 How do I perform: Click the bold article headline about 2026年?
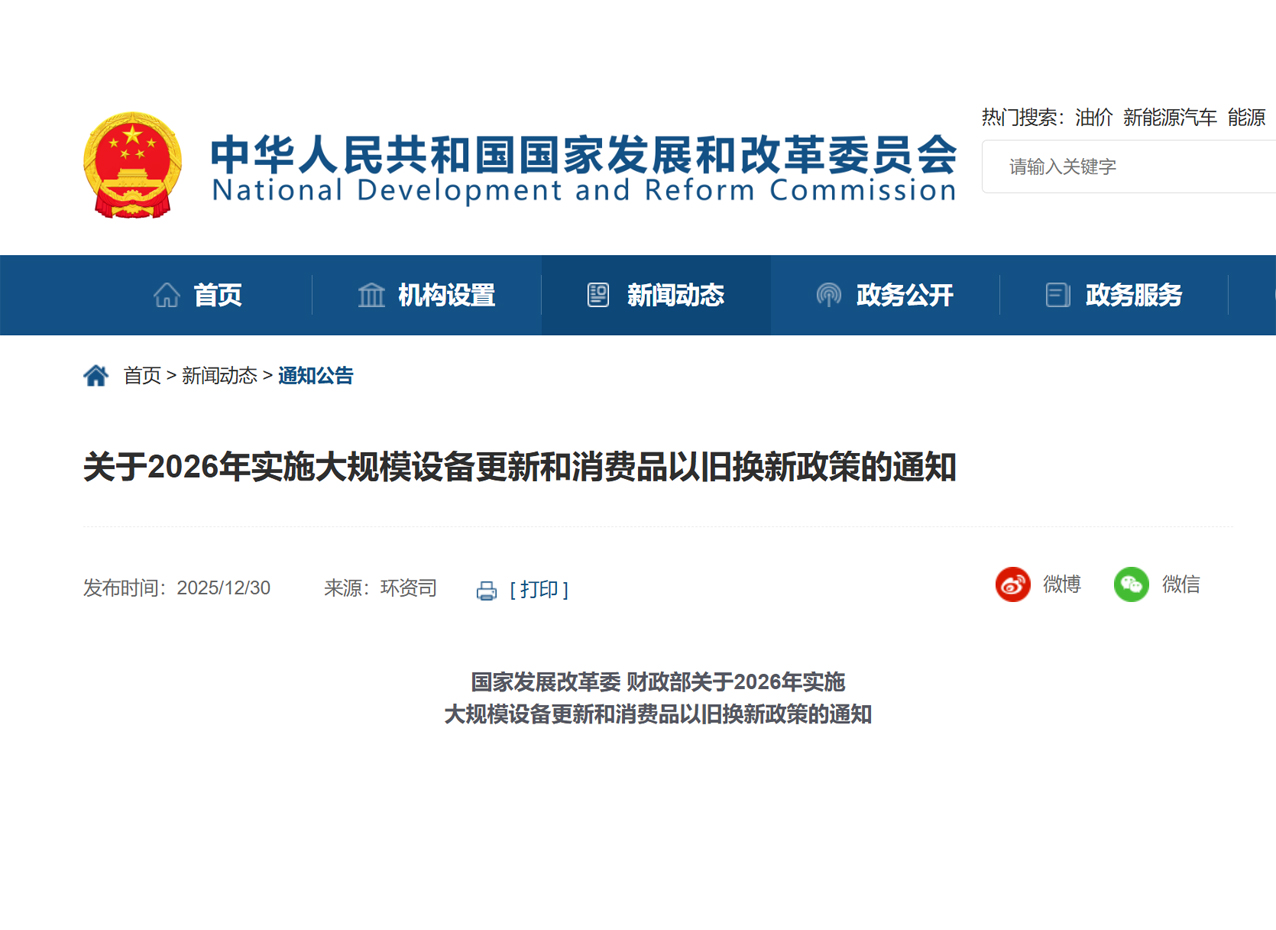pos(519,467)
